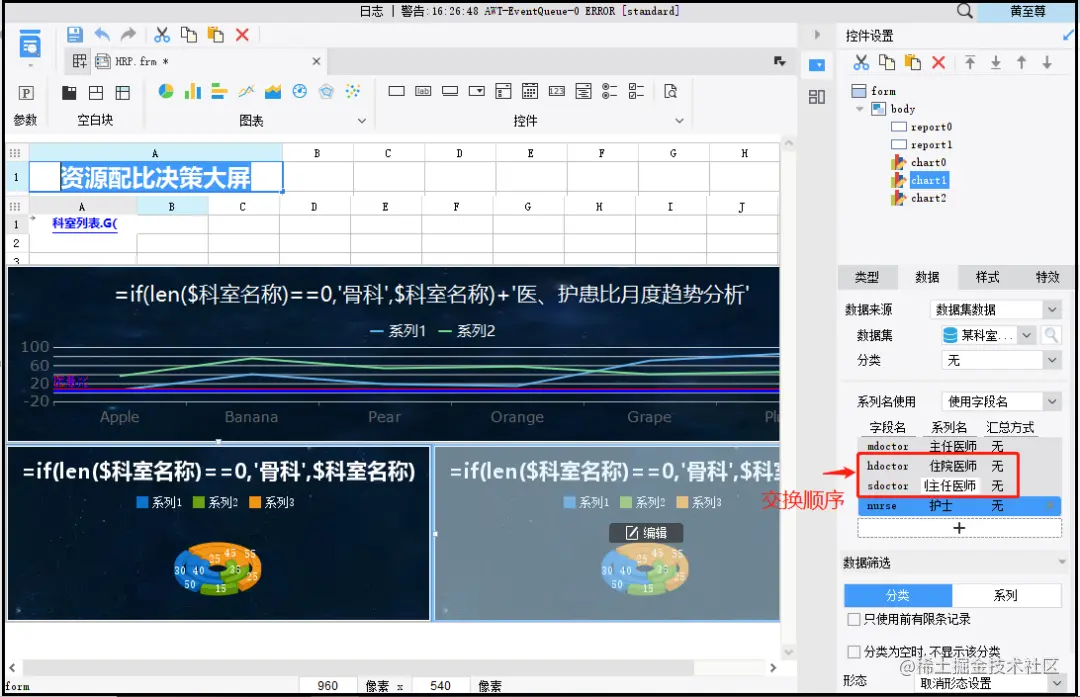Switch to the 样式 tab

(987, 277)
